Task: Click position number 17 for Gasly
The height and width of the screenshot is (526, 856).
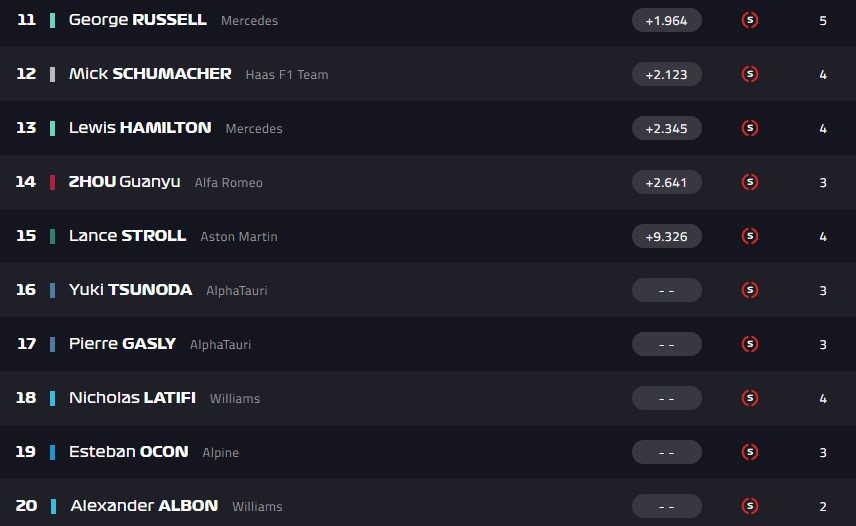Action: pos(26,344)
